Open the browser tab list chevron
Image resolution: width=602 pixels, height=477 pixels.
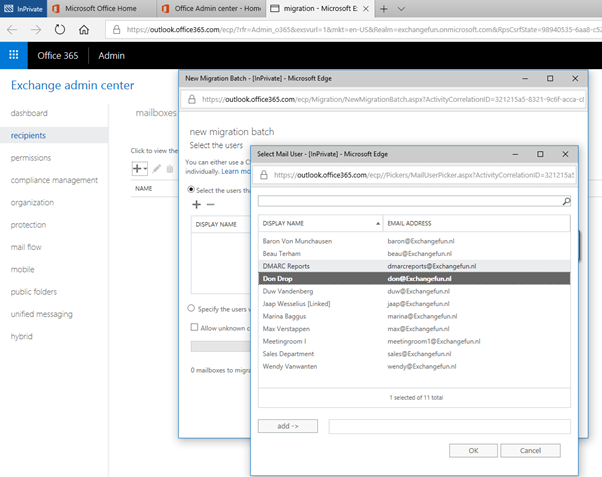(402, 8)
